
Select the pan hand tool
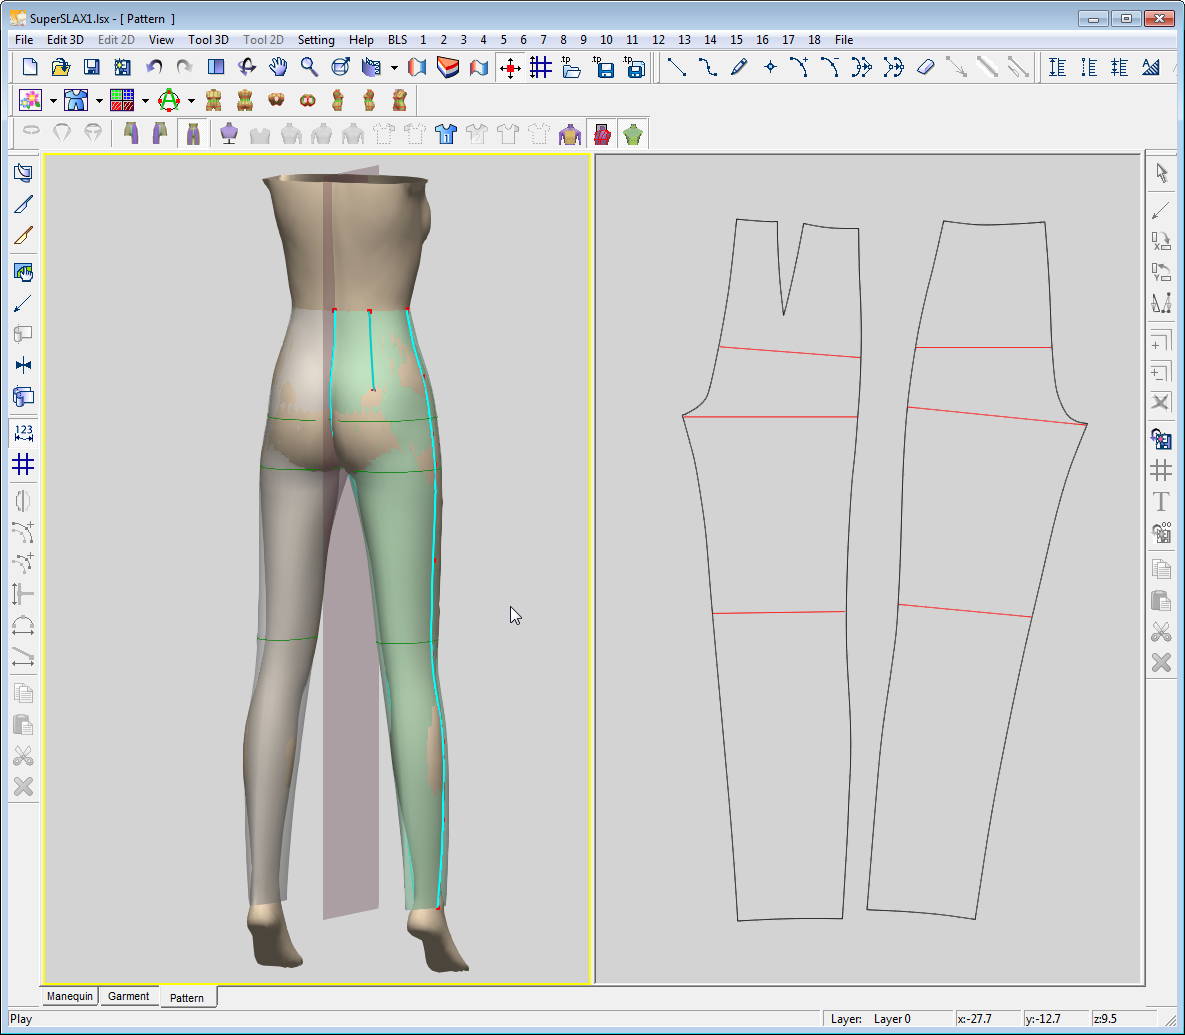278,67
